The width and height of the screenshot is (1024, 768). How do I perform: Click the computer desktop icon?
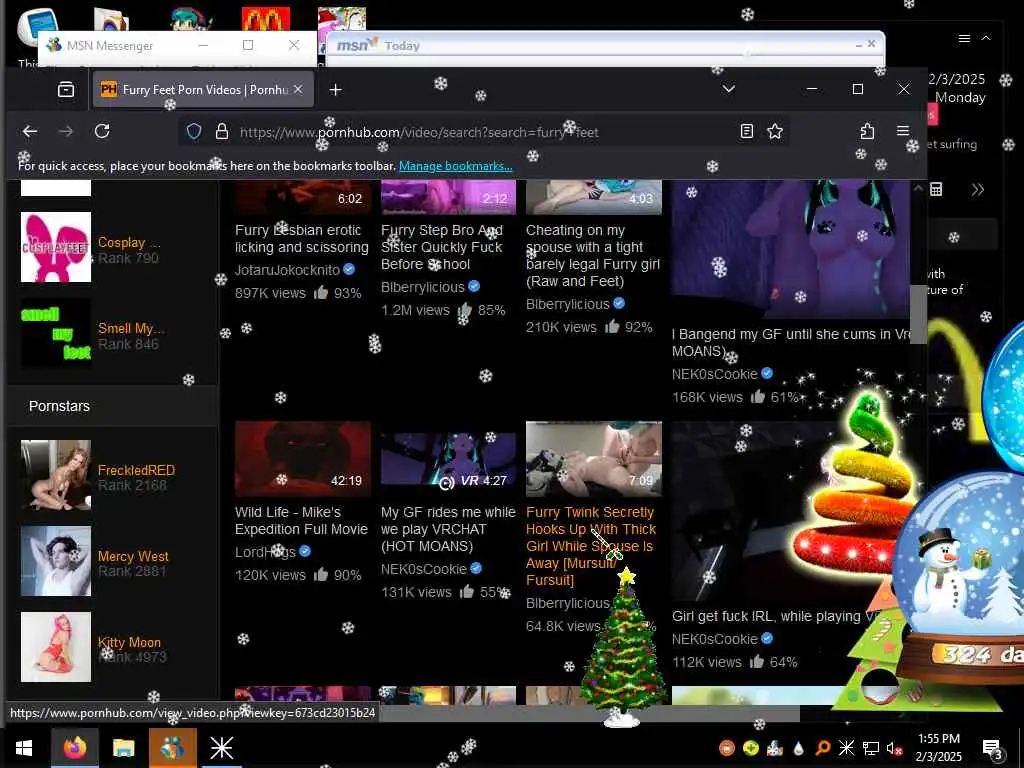click(x=38, y=26)
